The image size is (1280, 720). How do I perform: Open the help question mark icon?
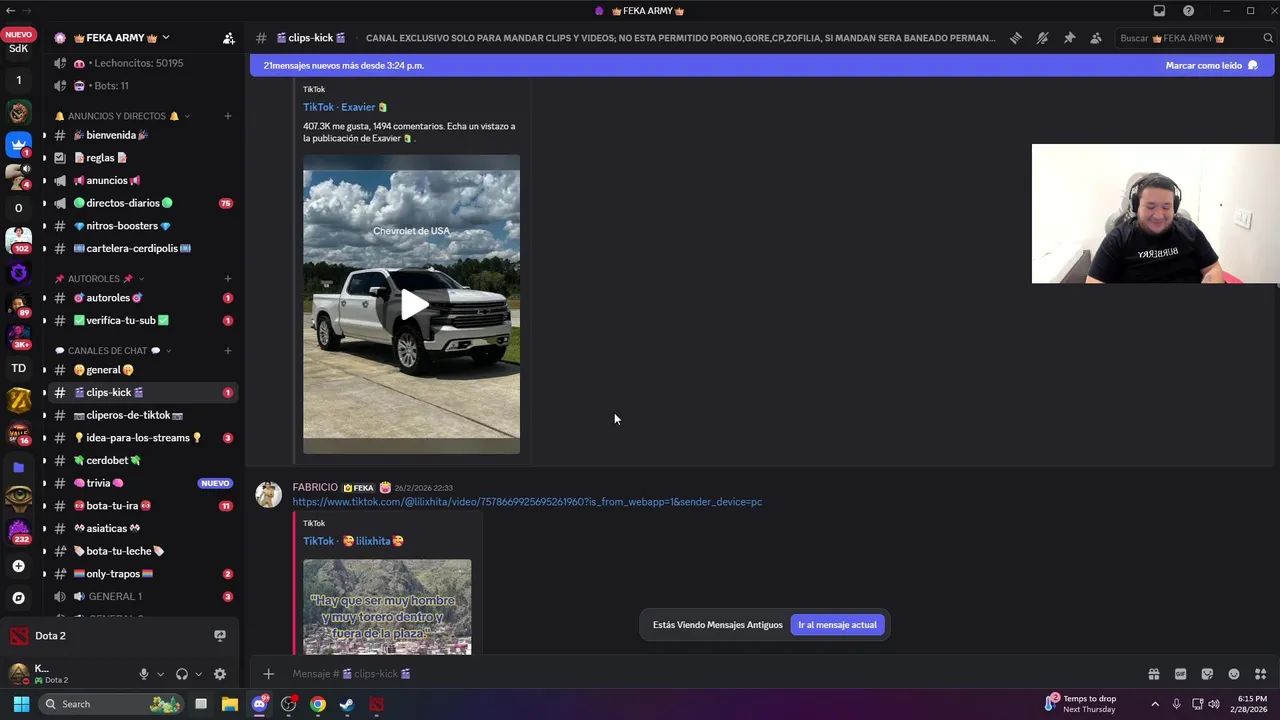1188,11
